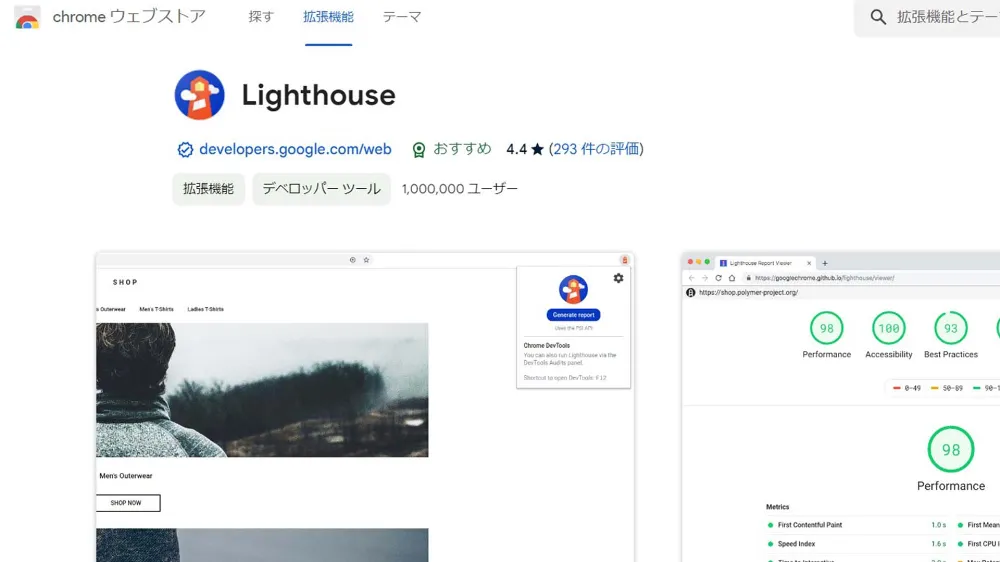
Task: Open the Lighthouse report screenshot thumbnail
Action: point(841,407)
